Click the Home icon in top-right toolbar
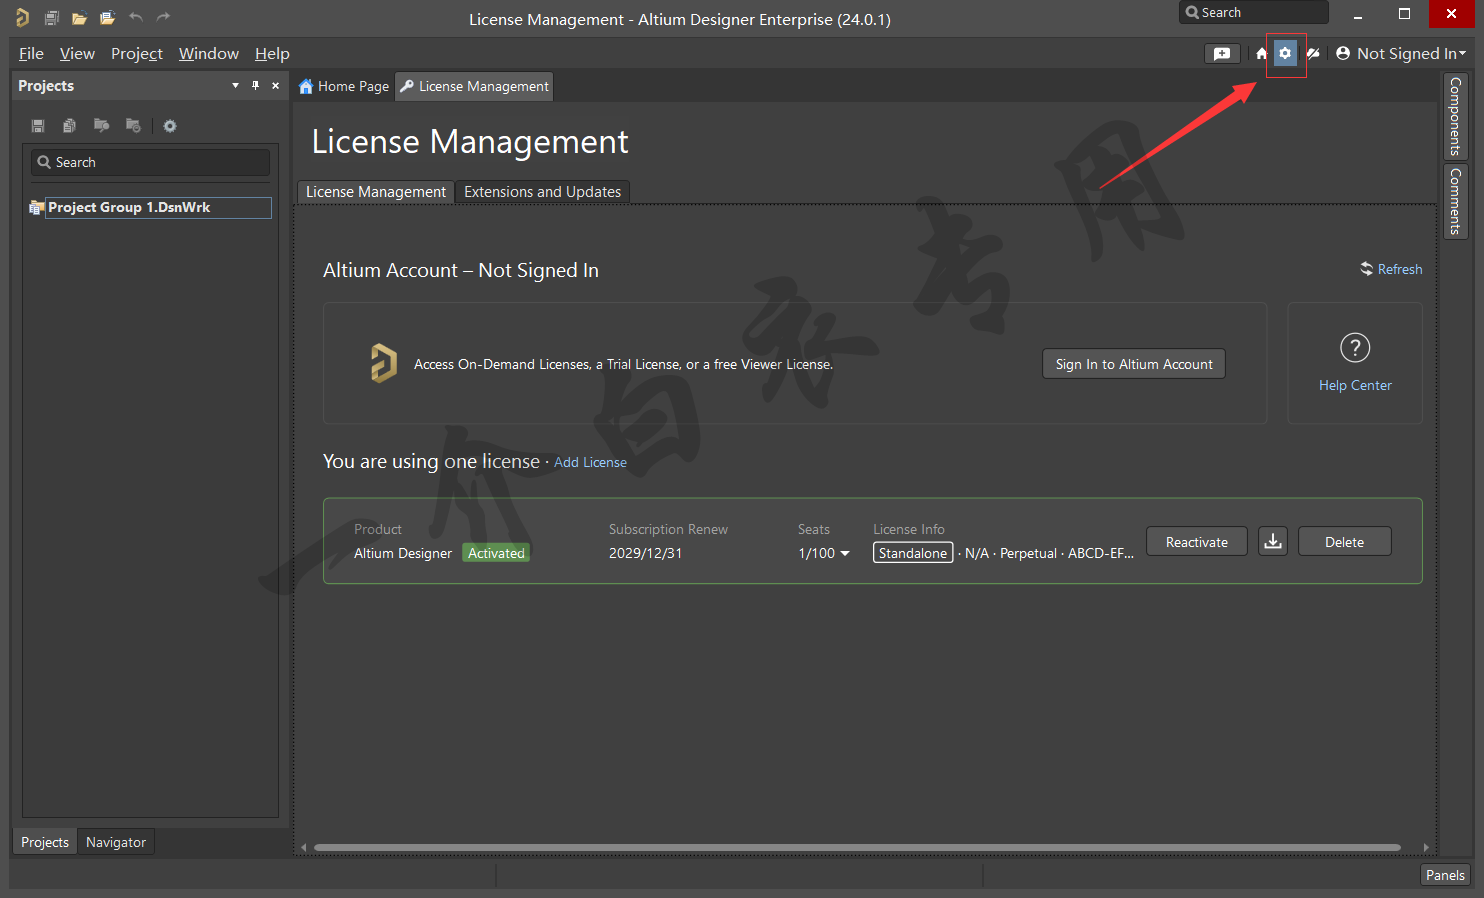This screenshot has height=898, width=1484. (x=1261, y=54)
